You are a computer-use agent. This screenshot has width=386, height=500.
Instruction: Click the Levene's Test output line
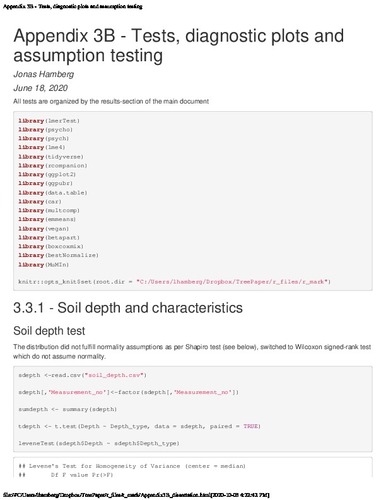[x=132, y=466]
